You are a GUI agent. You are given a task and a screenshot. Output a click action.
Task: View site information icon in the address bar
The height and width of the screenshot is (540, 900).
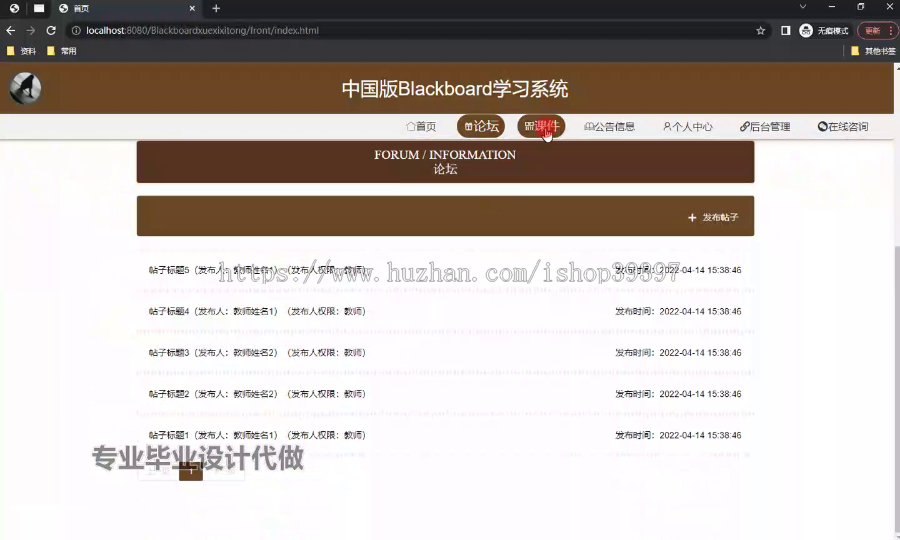(76, 30)
